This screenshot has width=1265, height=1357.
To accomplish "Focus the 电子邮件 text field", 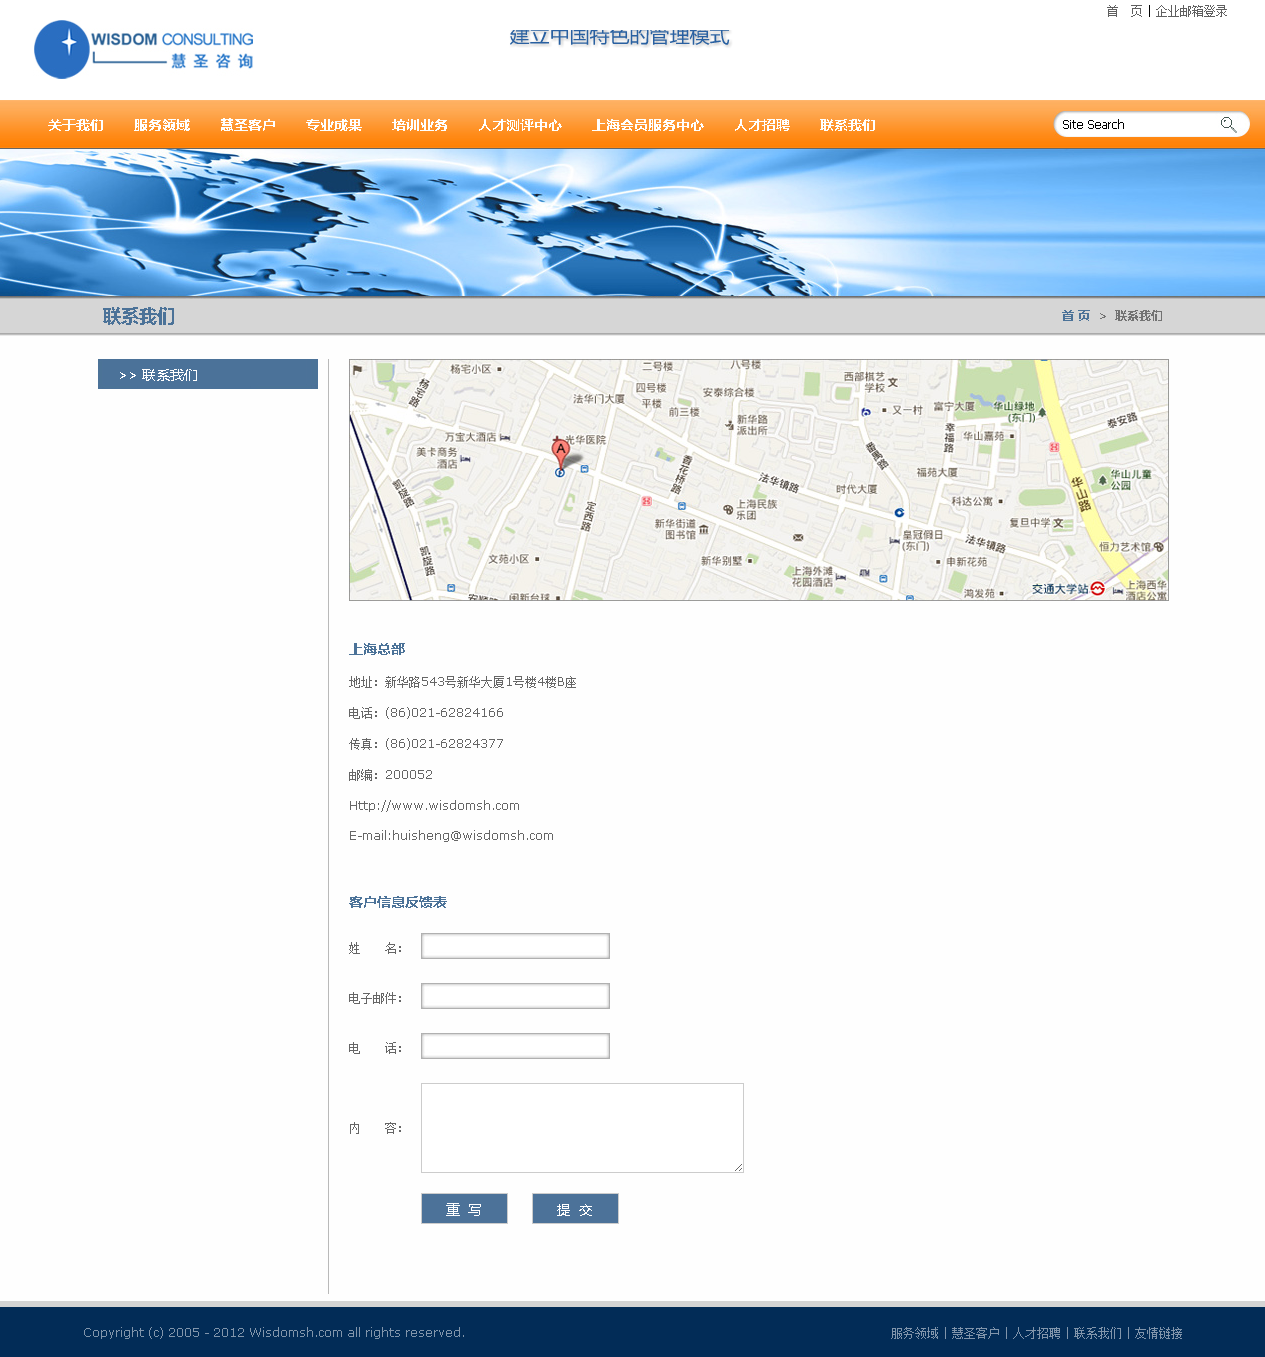I will pyautogui.click(x=515, y=996).
